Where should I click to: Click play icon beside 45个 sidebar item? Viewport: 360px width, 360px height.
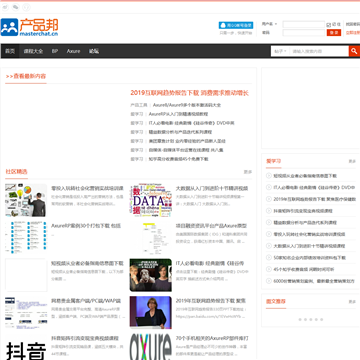(x=269, y=269)
